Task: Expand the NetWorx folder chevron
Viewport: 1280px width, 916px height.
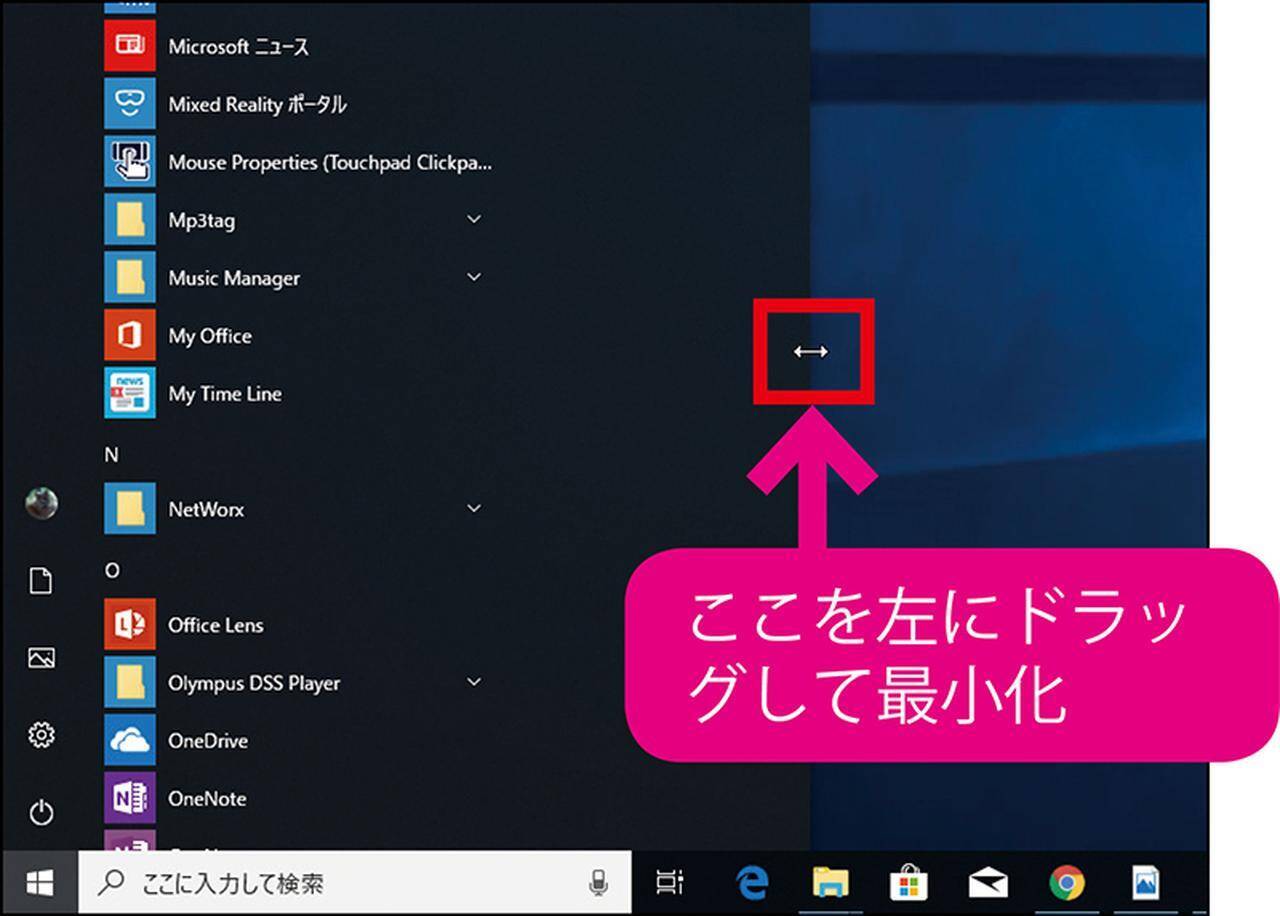Action: click(474, 509)
